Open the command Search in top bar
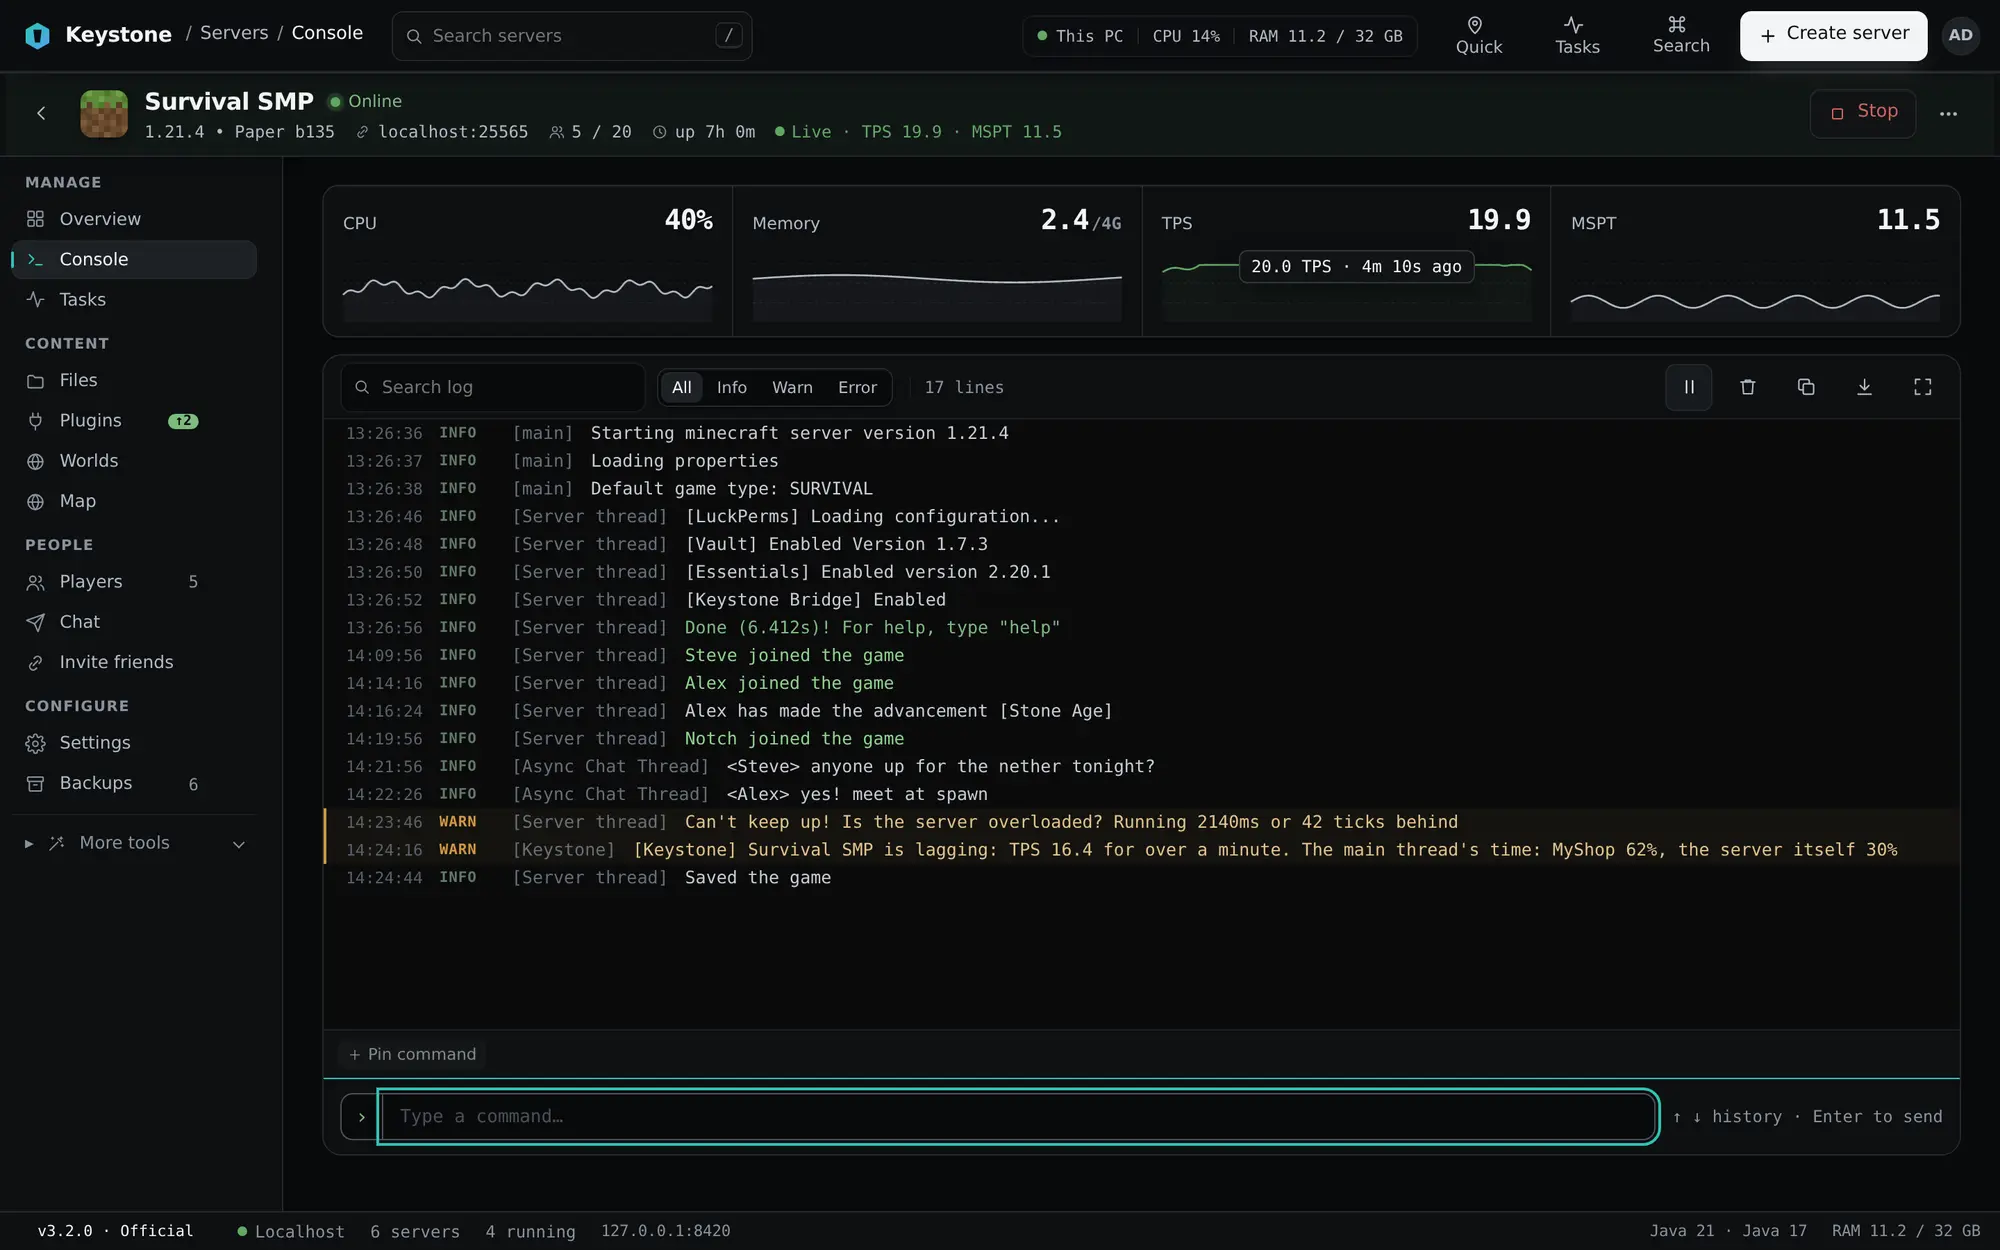This screenshot has height=1250, width=2000. (1680, 36)
